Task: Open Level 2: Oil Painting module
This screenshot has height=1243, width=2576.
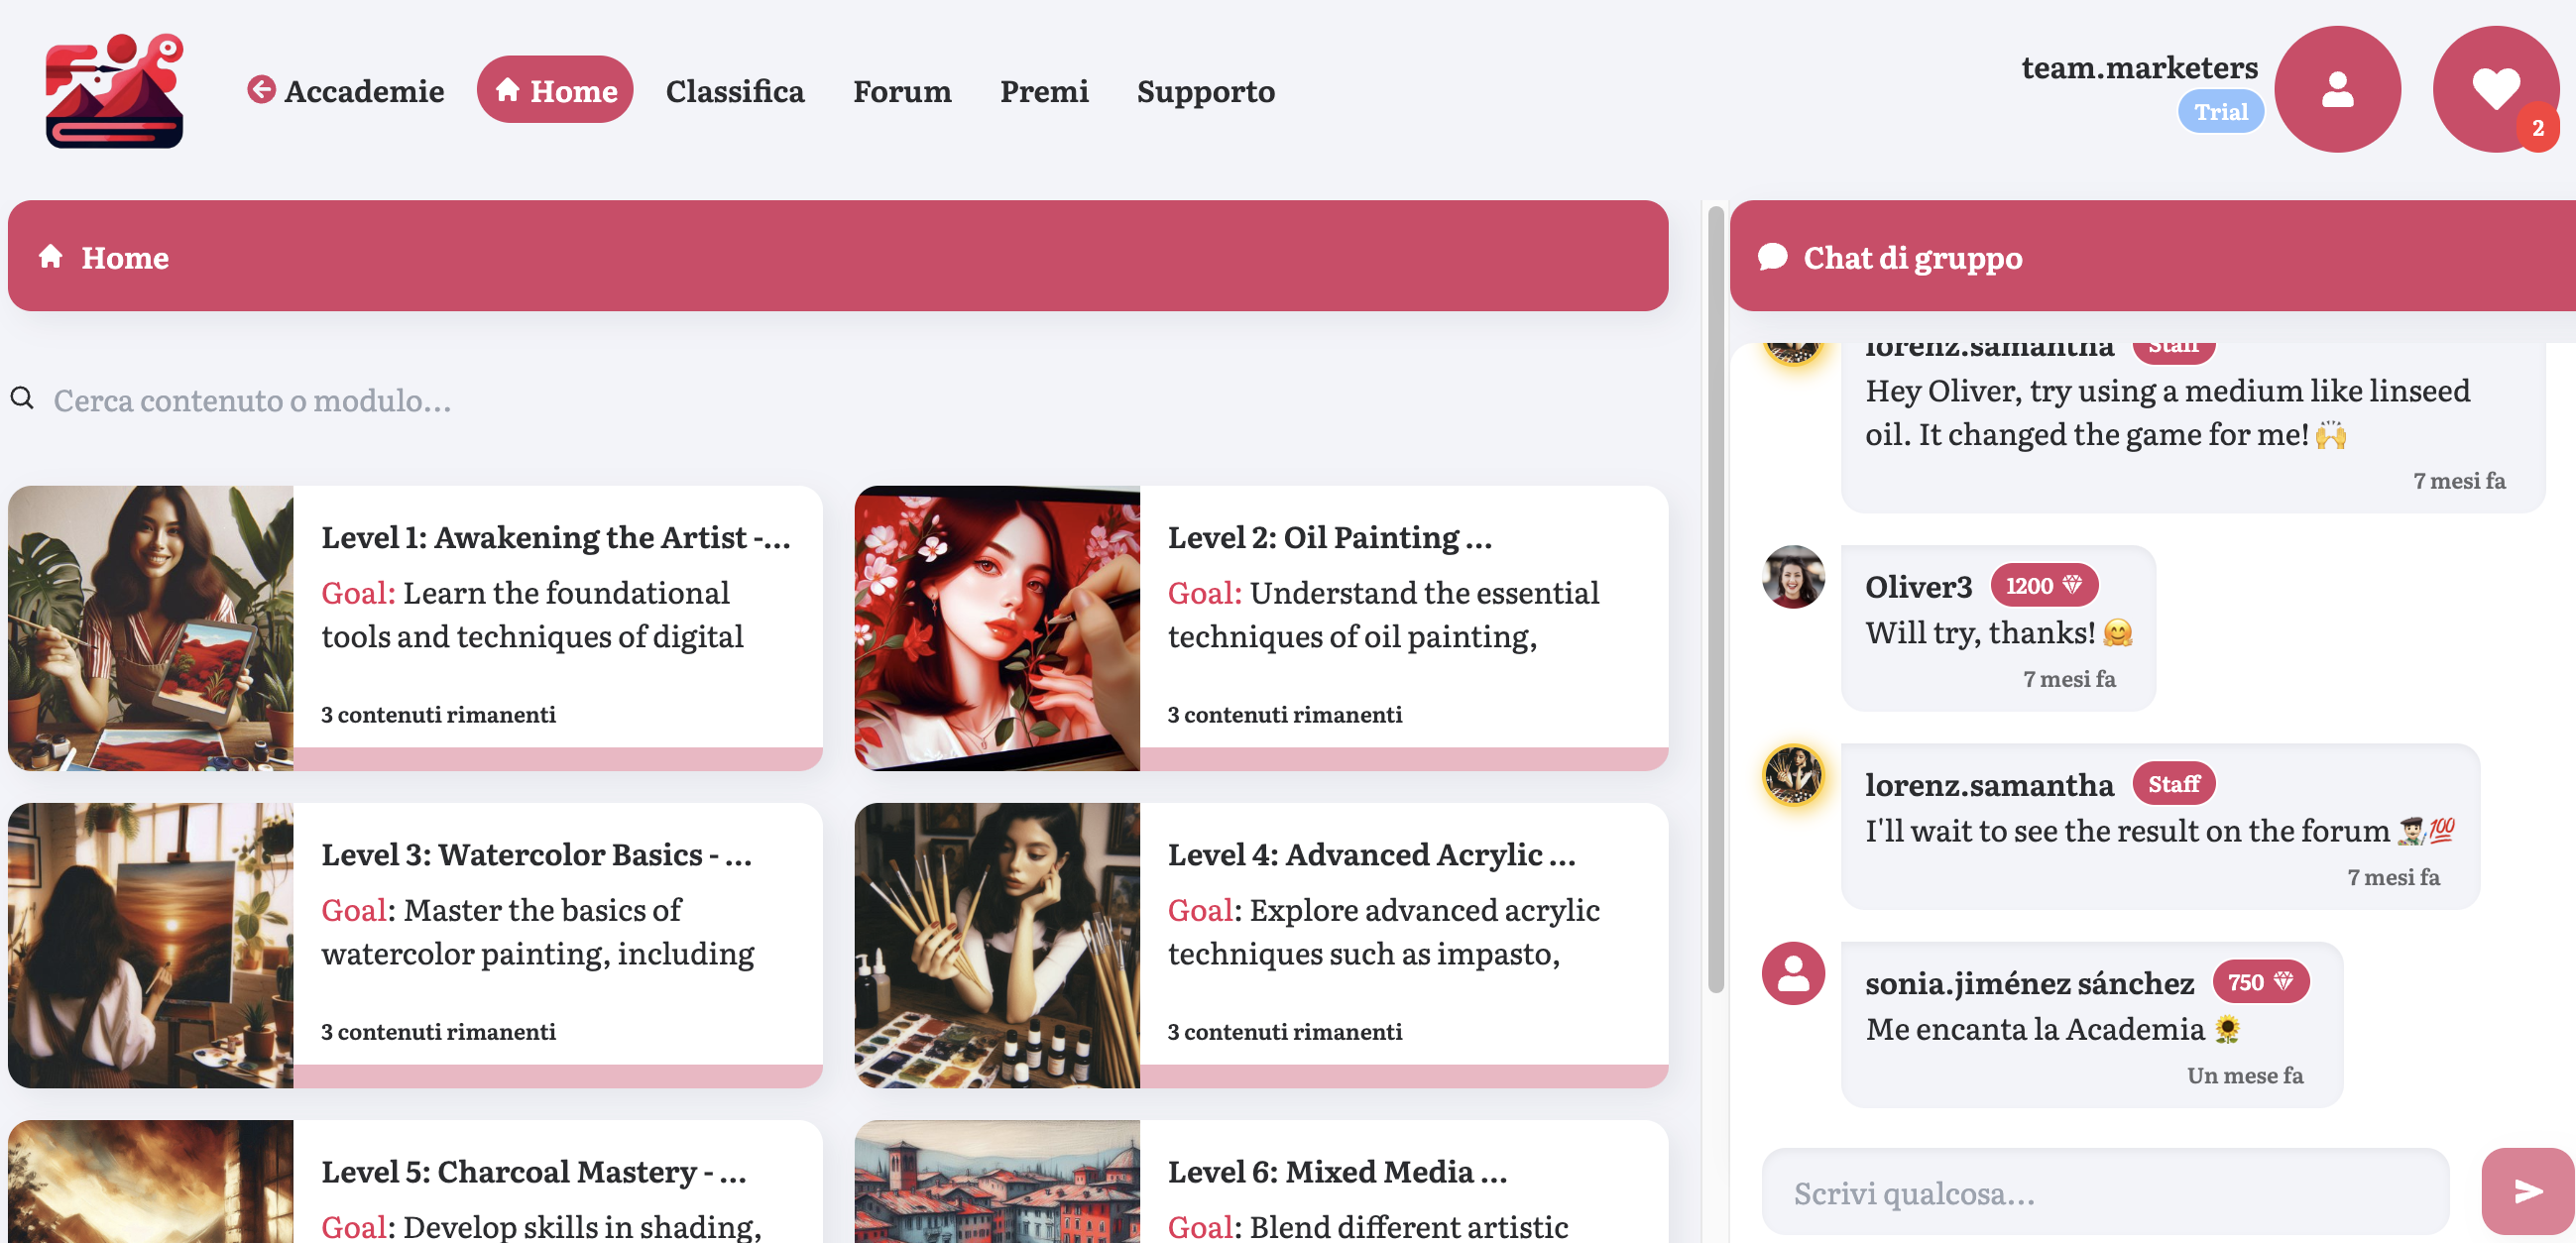Action: coord(1329,538)
